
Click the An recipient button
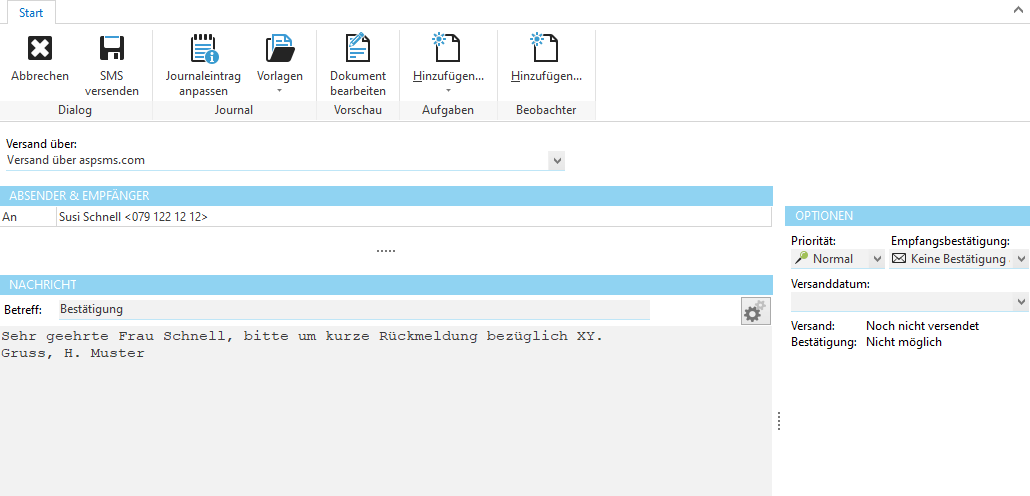coord(28,217)
